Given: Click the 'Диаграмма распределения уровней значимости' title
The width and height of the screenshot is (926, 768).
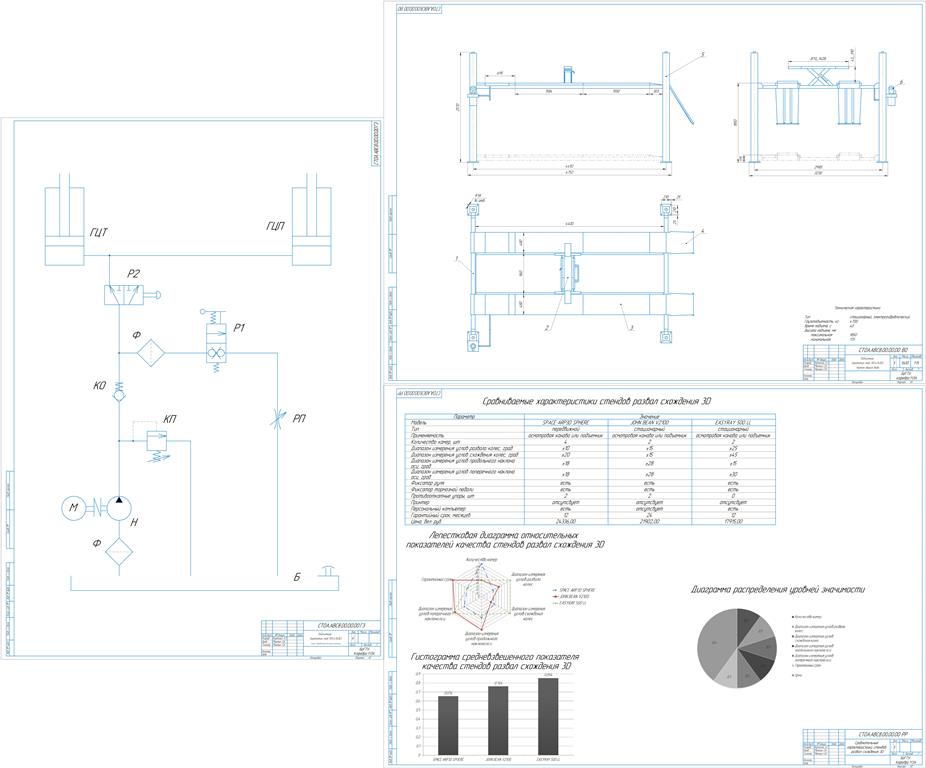Looking at the screenshot, I should [778, 590].
